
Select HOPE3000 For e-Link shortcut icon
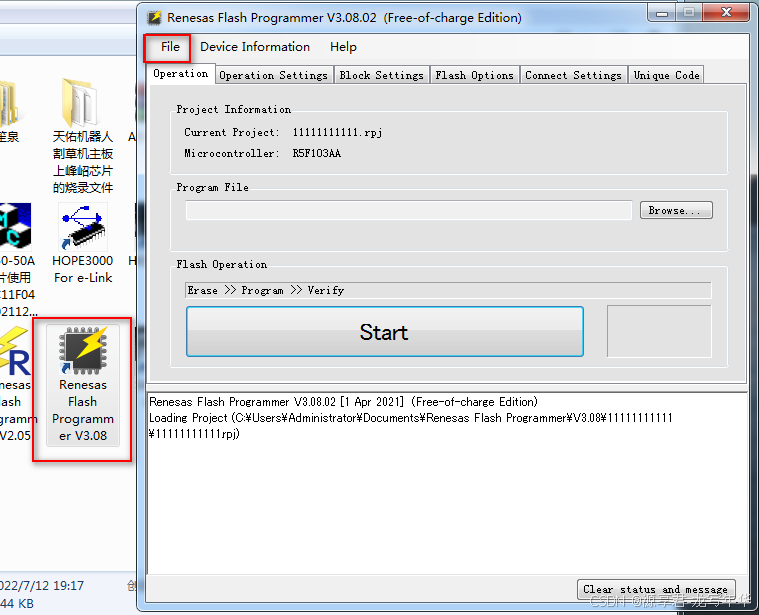[x=83, y=243]
